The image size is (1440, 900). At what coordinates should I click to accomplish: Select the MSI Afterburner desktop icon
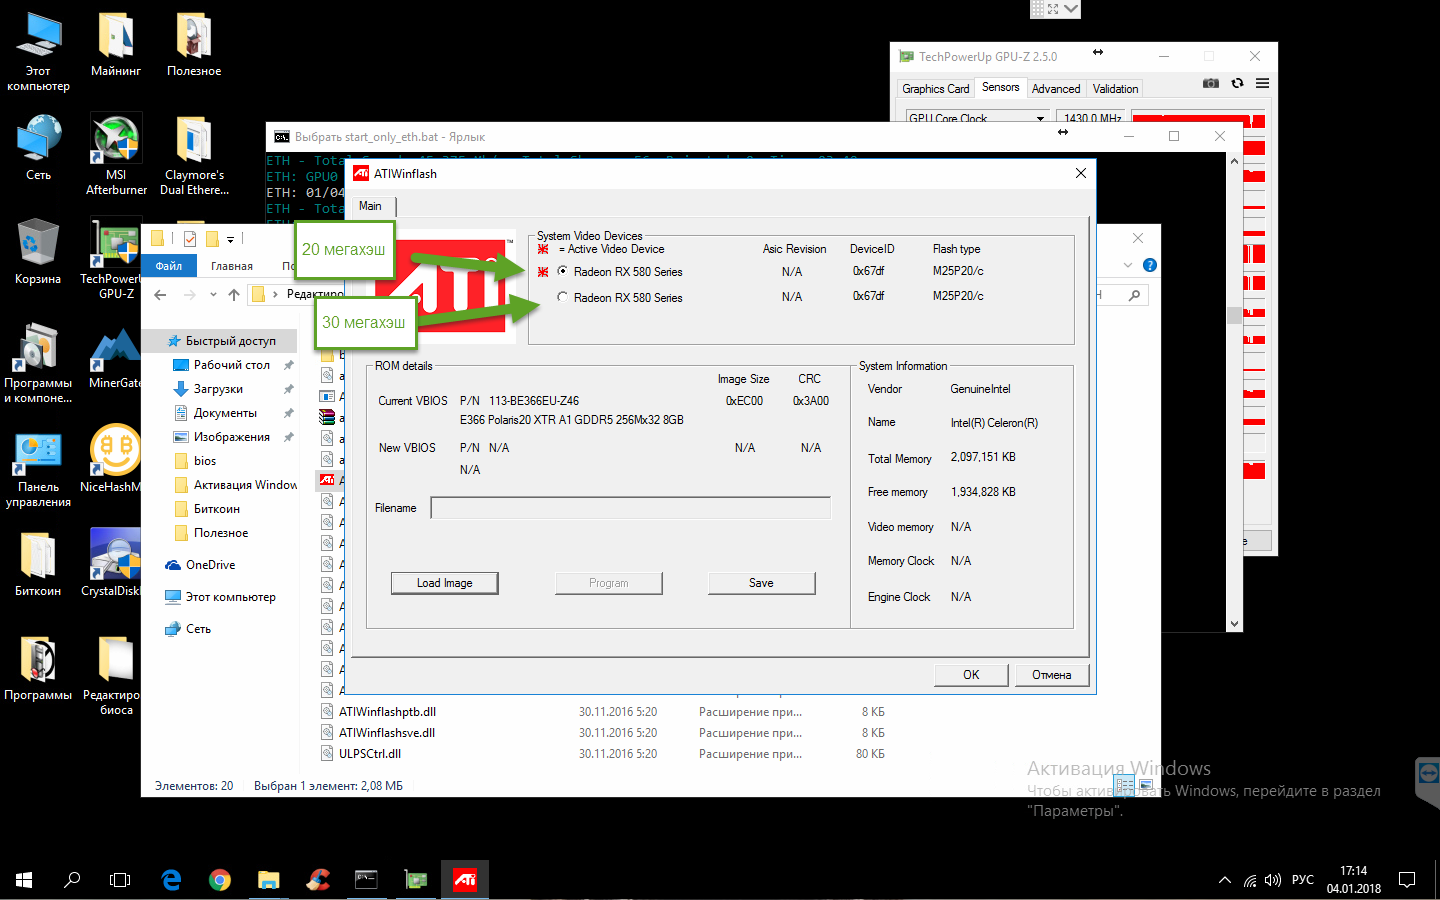[116, 155]
